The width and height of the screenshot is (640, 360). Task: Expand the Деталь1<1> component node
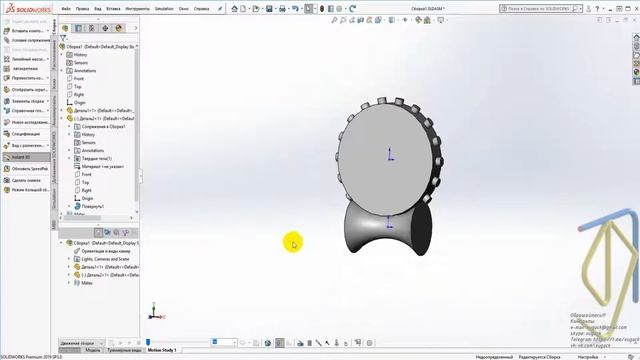62,111
